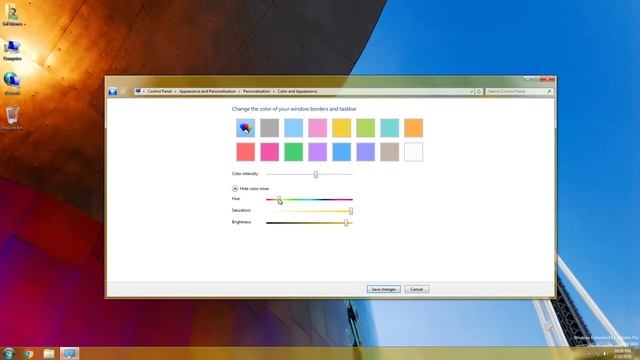The height and width of the screenshot is (360, 640).
Task: Select the dark green swatch in bottom row
Action: pyautogui.click(x=293, y=152)
